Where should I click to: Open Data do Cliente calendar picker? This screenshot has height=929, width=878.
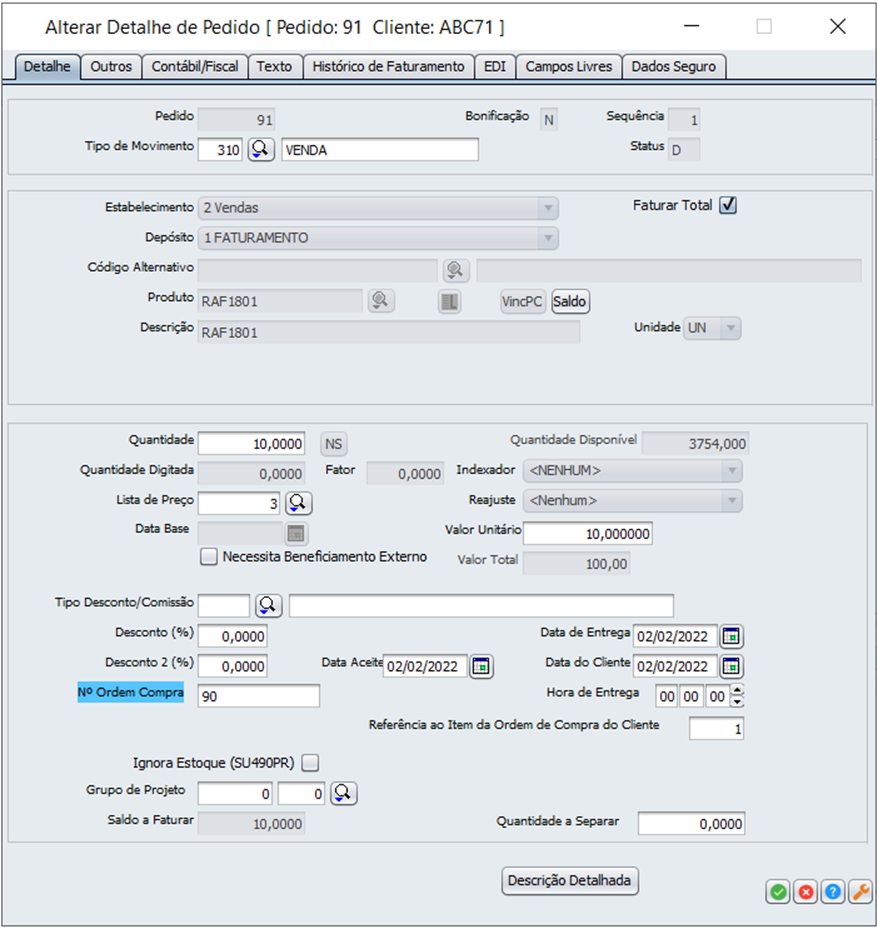pyautogui.click(x=732, y=666)
